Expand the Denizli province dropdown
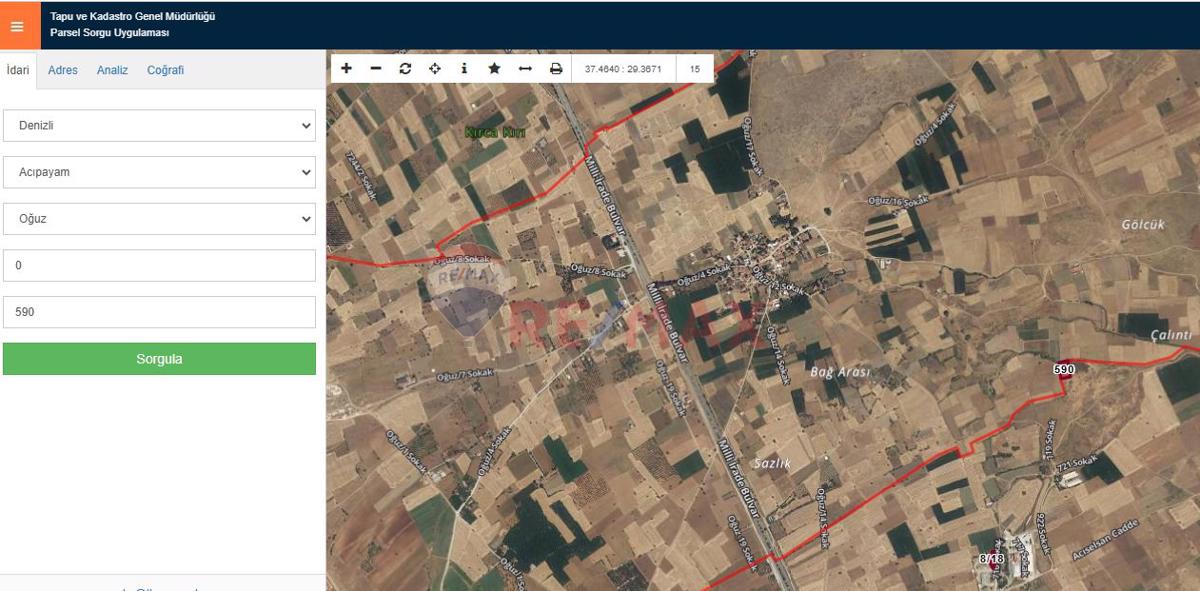The width and height of the screenshot is (1200, 591). coord(159,126)
